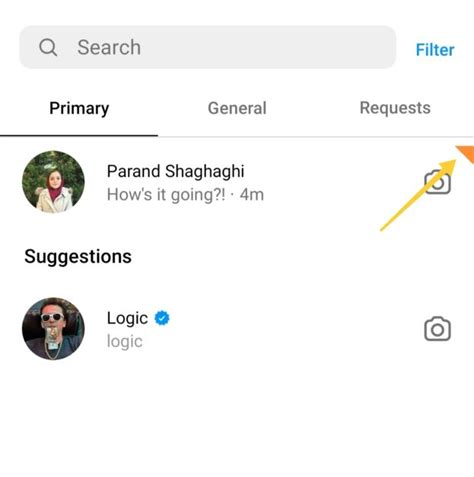Open the Requests tab
The width and height of the screenshot is (474, 477).
tap(395, 108)
